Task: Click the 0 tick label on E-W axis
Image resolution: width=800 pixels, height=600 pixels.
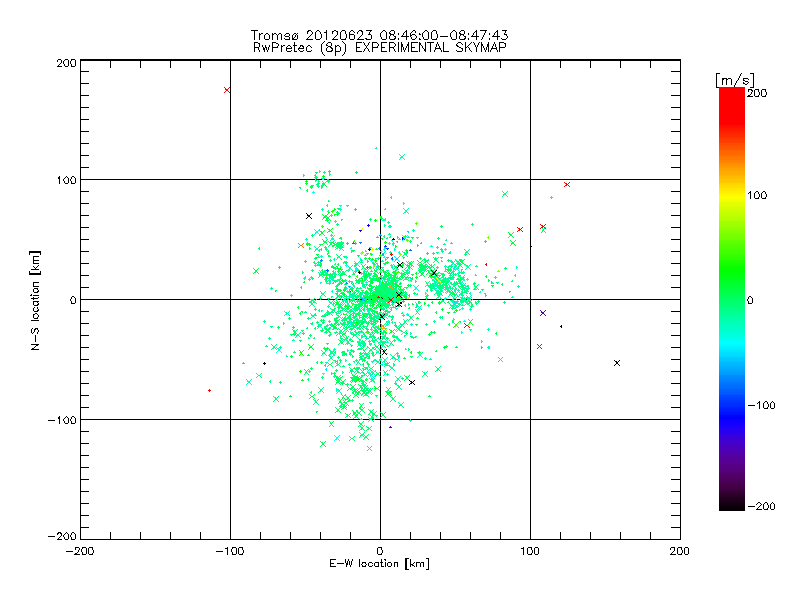Action: click(x=380, y=551)
